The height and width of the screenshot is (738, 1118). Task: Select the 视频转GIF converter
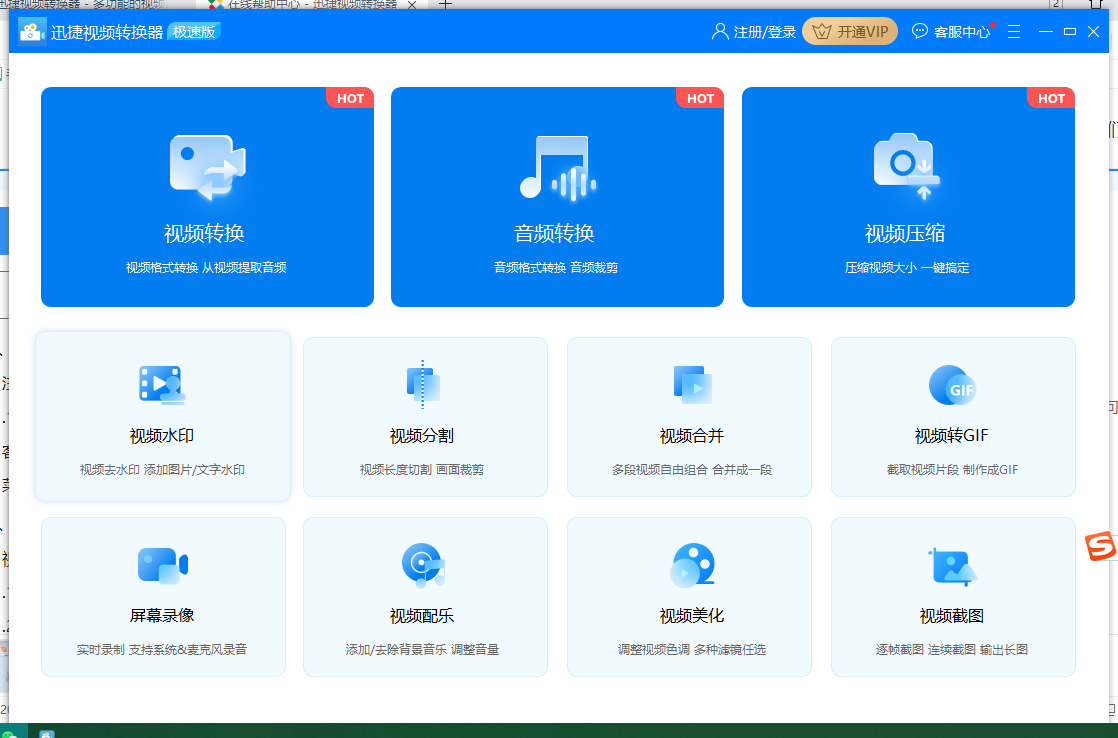pos(952,416)
